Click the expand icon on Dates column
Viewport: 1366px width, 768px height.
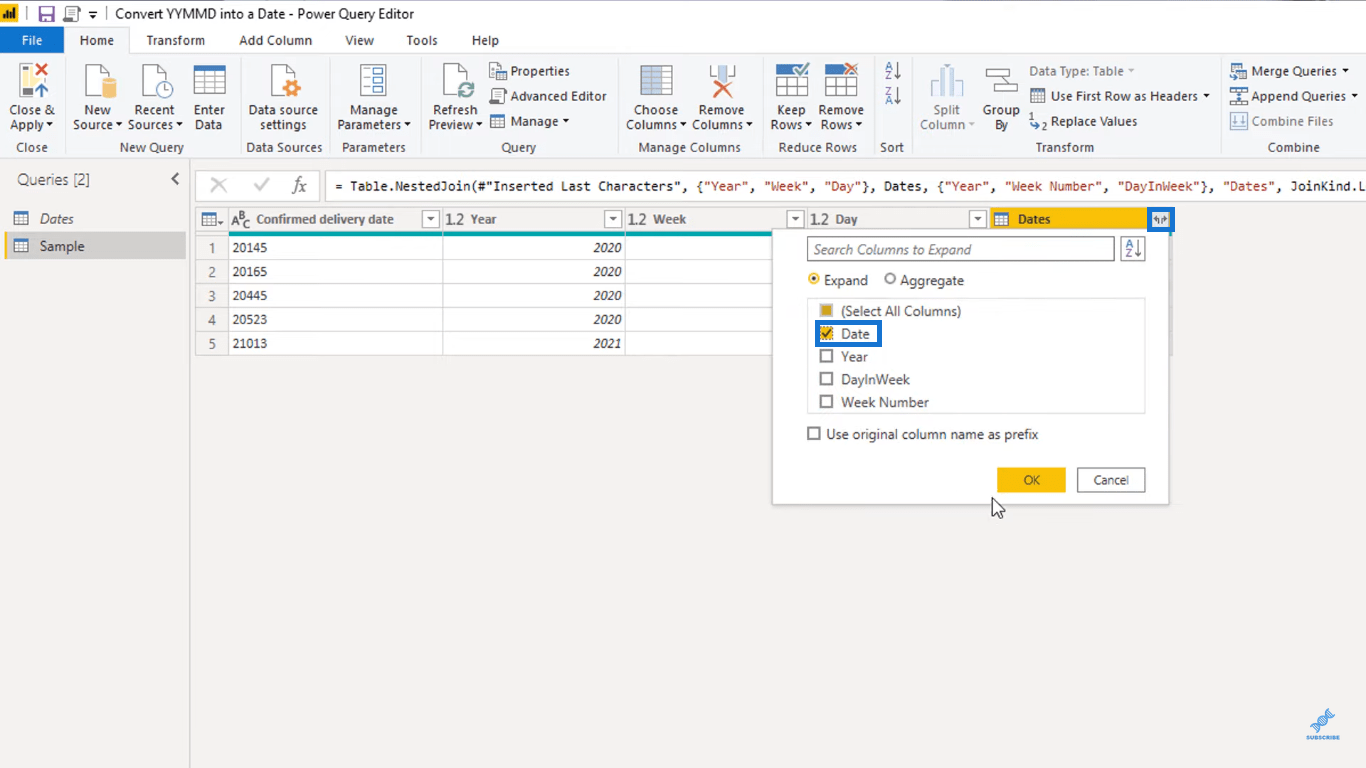1161,219
